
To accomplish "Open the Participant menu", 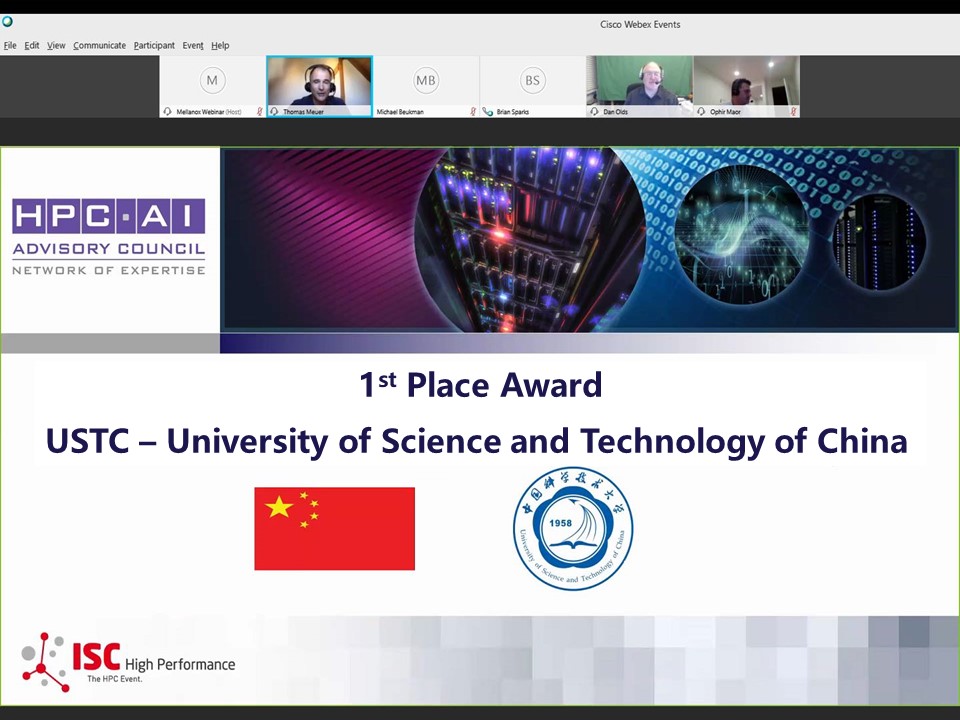I will (154, 45).
